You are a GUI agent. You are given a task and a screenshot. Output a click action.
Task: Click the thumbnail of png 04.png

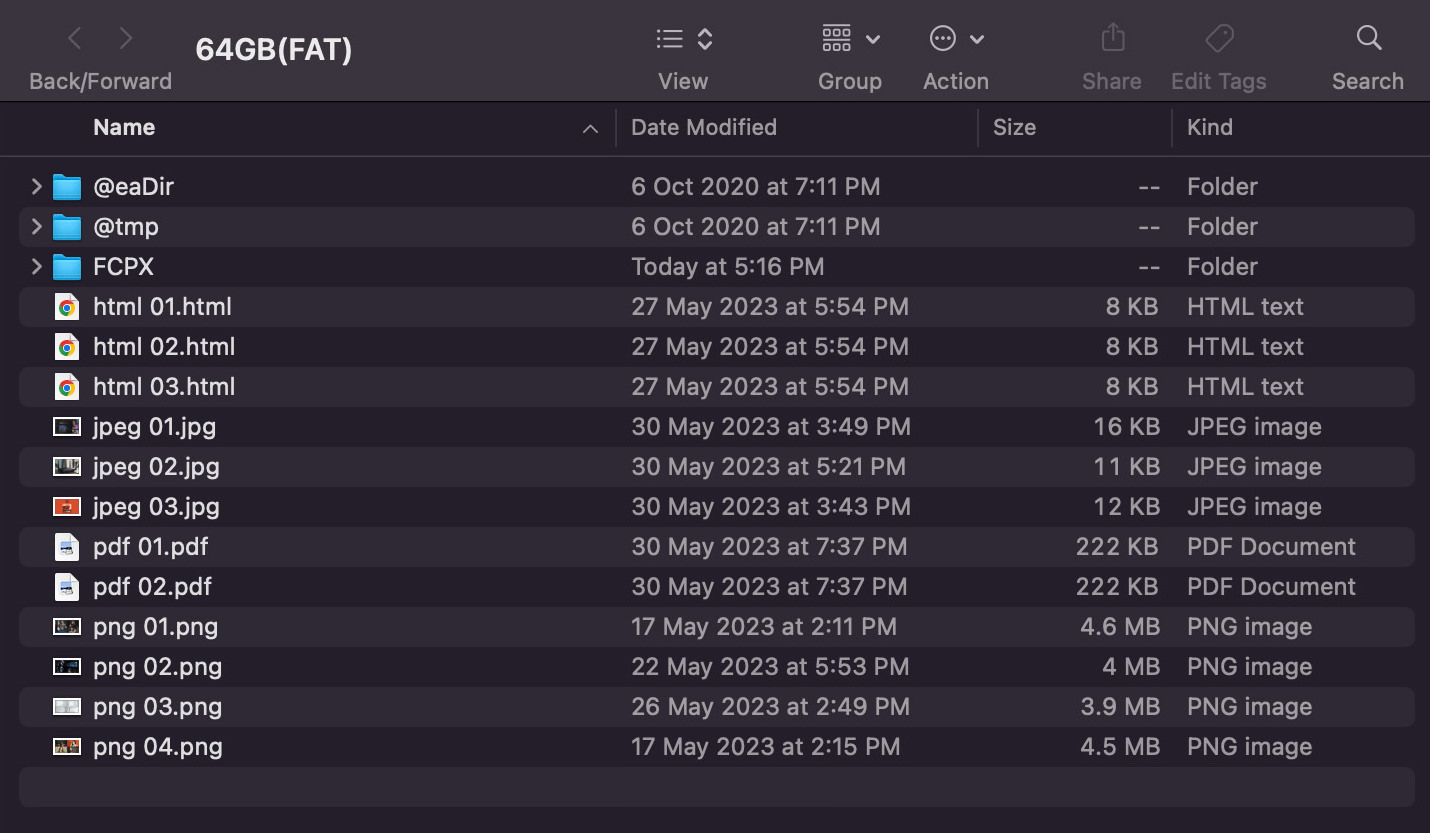(x=67, y=747)
